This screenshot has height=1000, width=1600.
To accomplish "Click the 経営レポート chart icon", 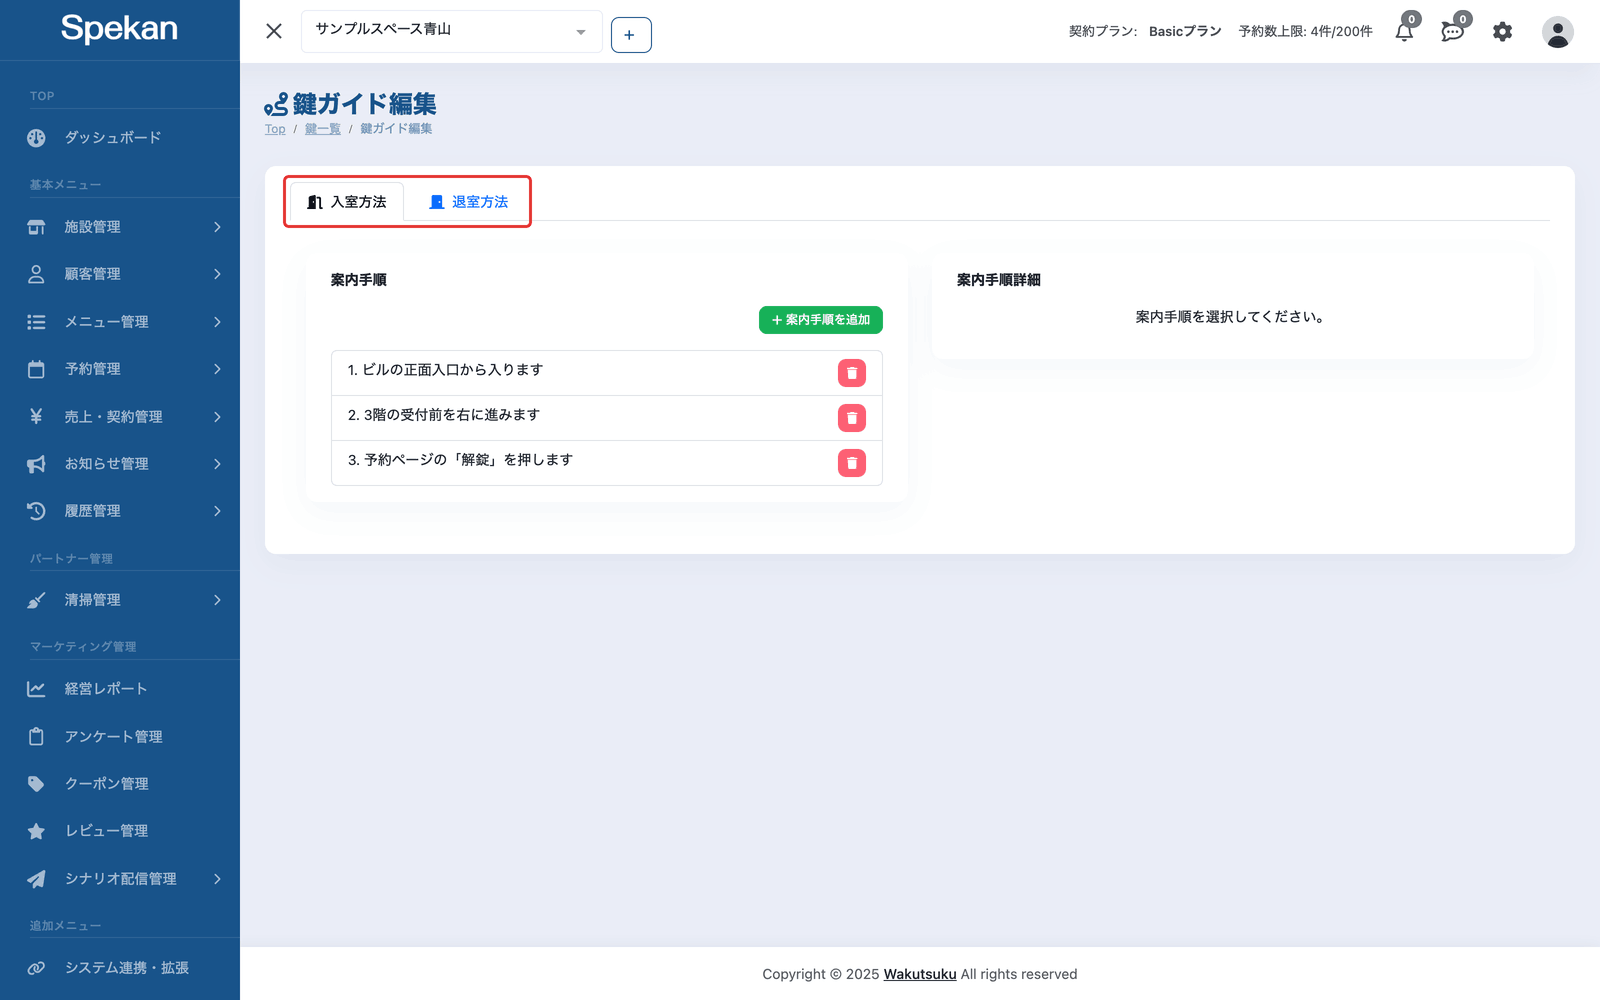I will [x=36, y=689].
